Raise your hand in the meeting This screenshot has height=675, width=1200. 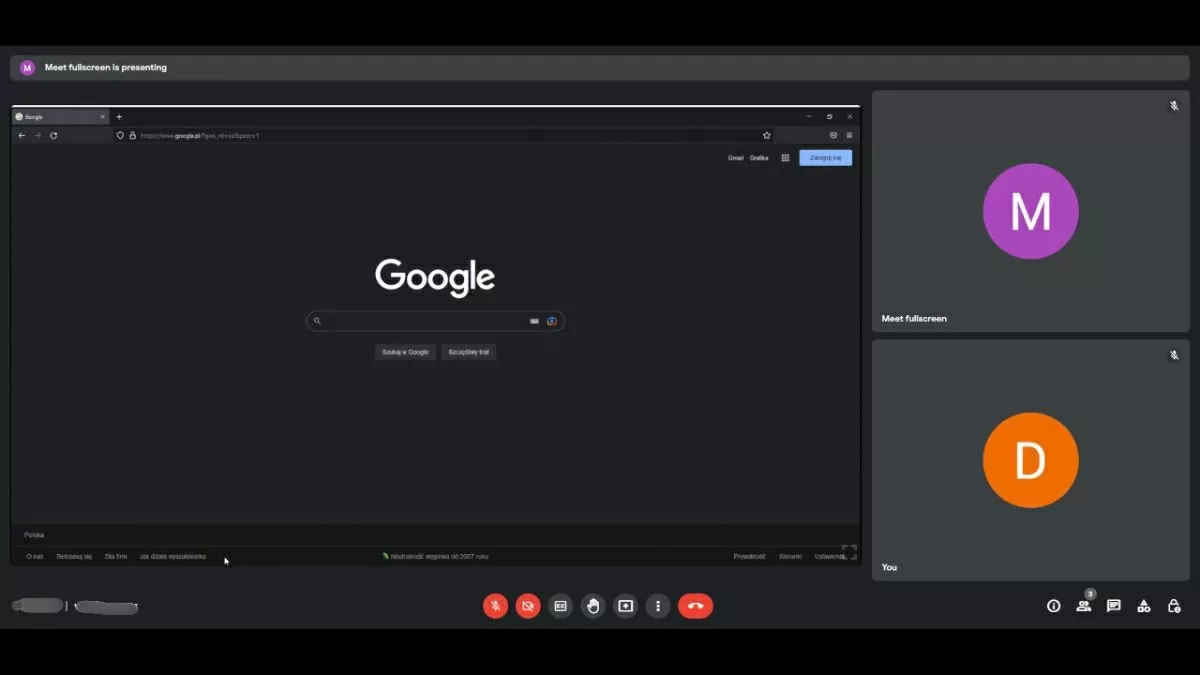[593, 606]
